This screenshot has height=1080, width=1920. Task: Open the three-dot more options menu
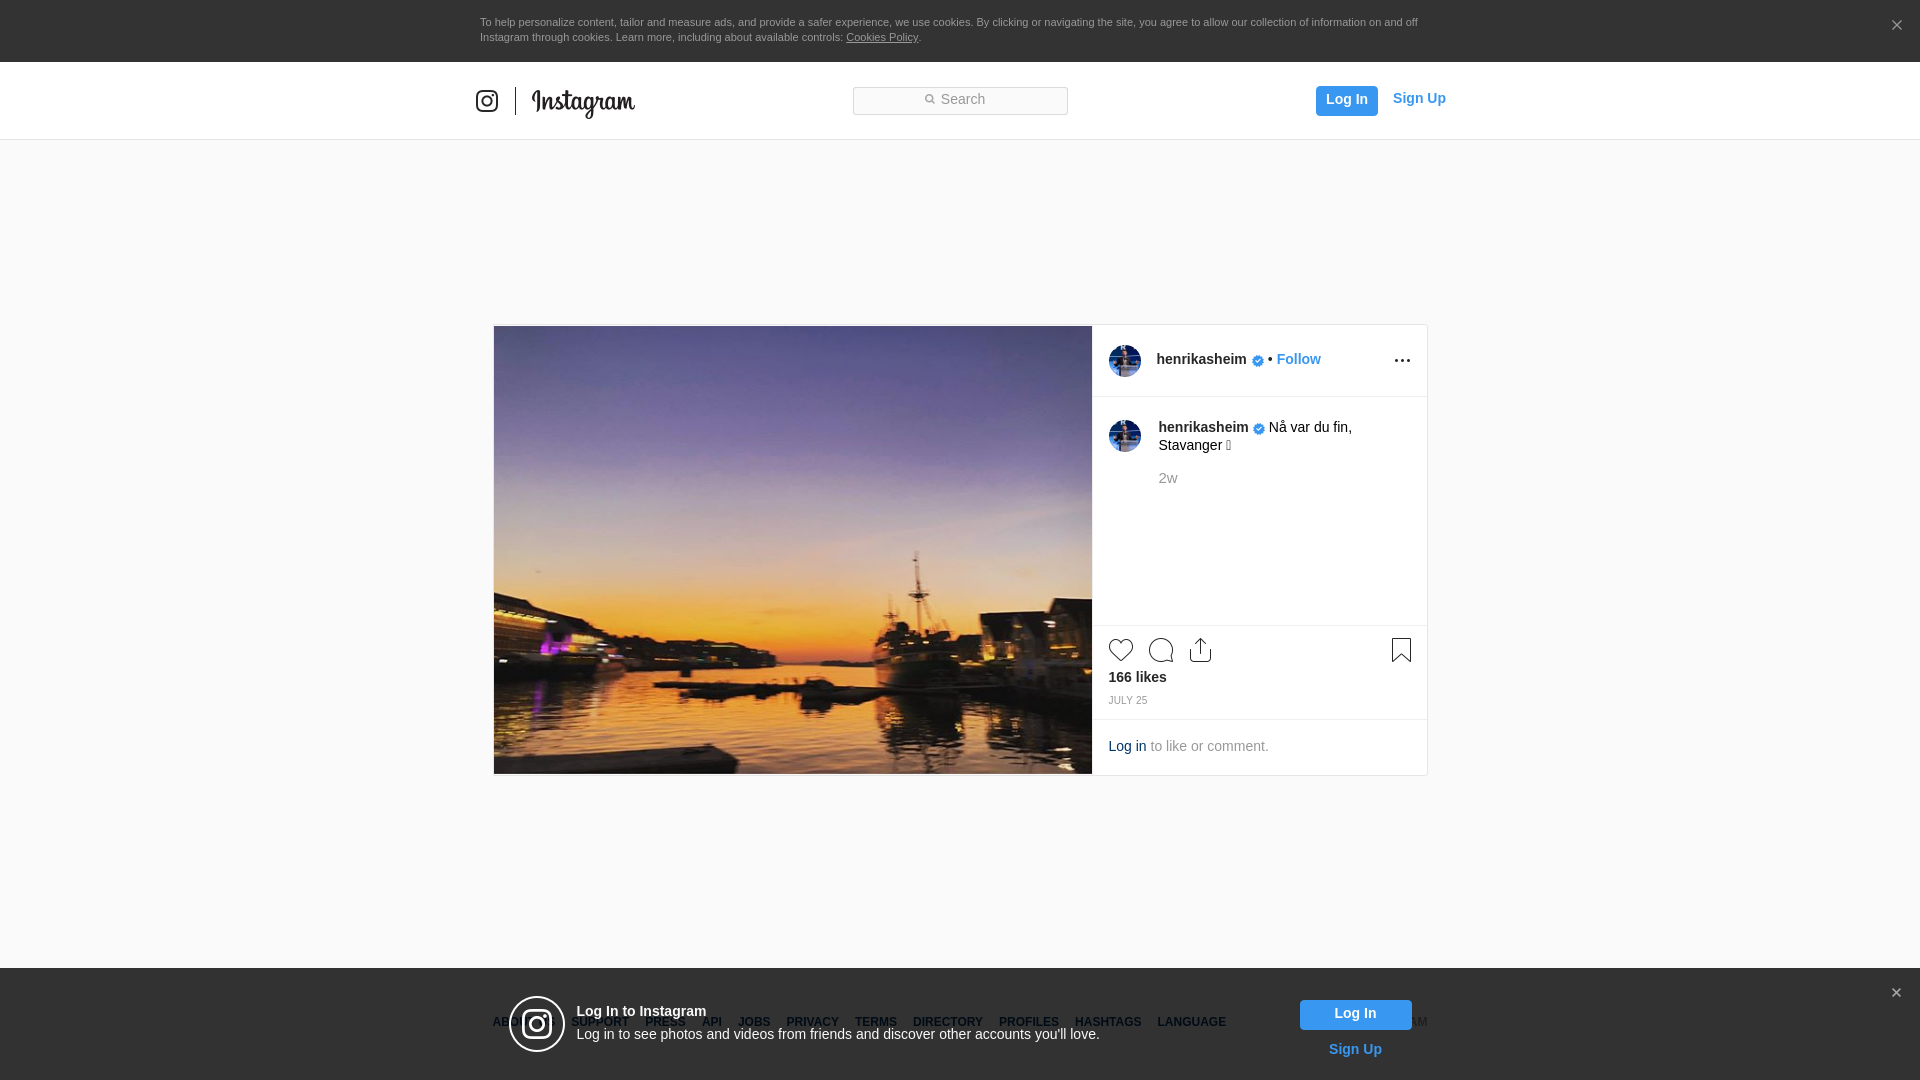(1402, 360)
